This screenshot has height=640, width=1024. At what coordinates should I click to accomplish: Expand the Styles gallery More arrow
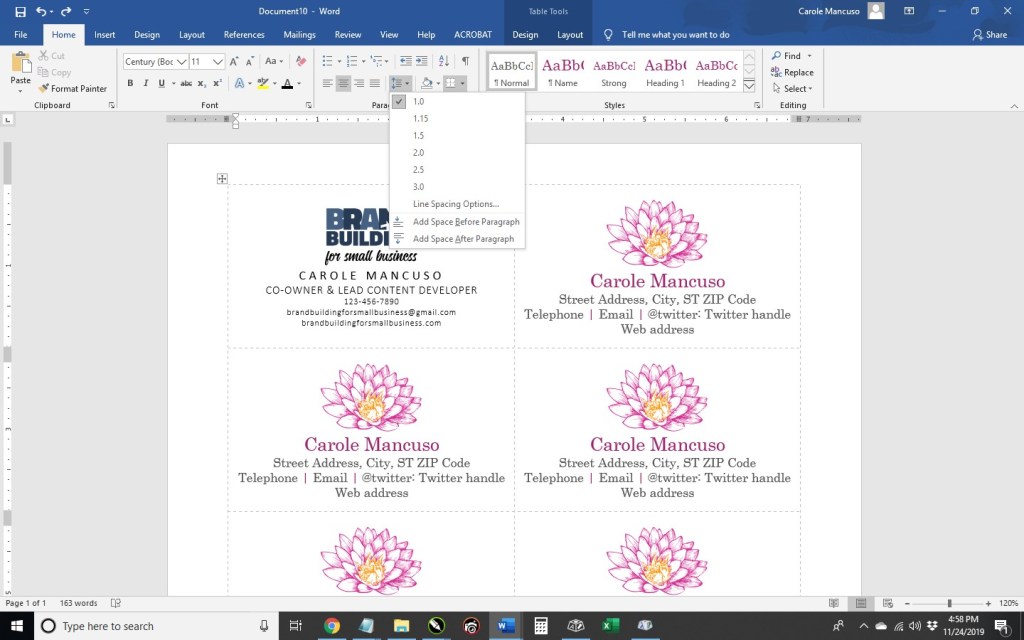tap(749, 86)
